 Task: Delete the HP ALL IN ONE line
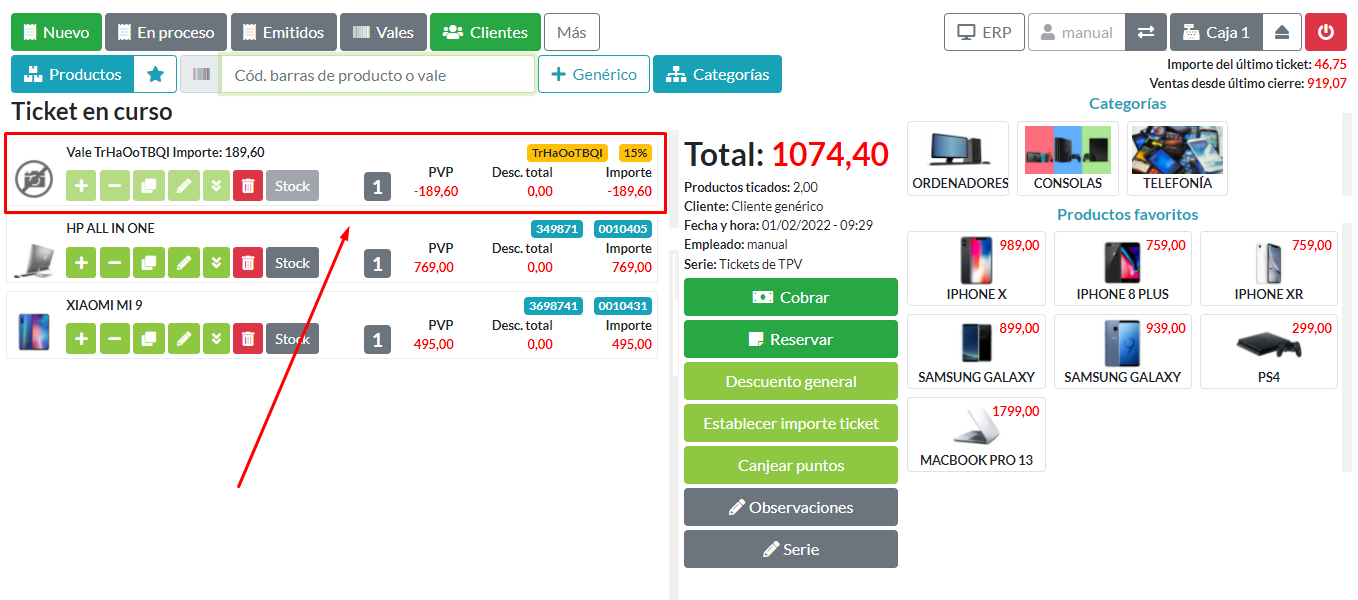tap(248, 263)
